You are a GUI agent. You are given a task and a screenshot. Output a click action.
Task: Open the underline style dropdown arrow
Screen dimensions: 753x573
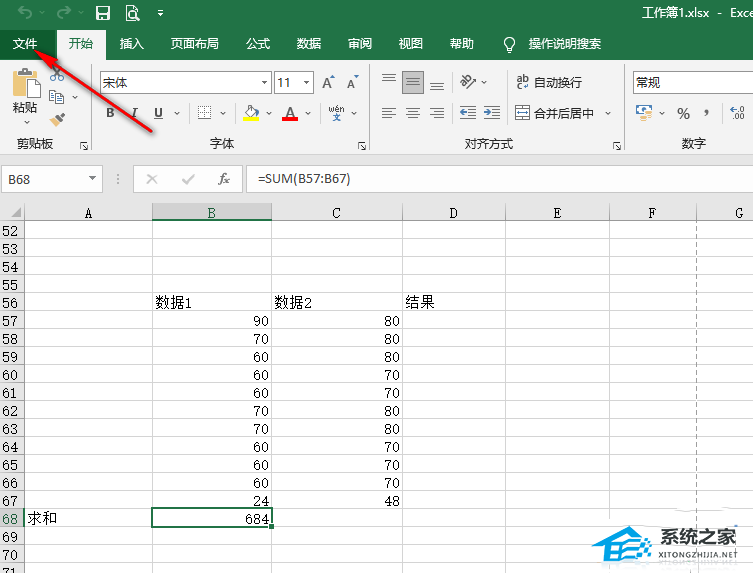(177, 113)
